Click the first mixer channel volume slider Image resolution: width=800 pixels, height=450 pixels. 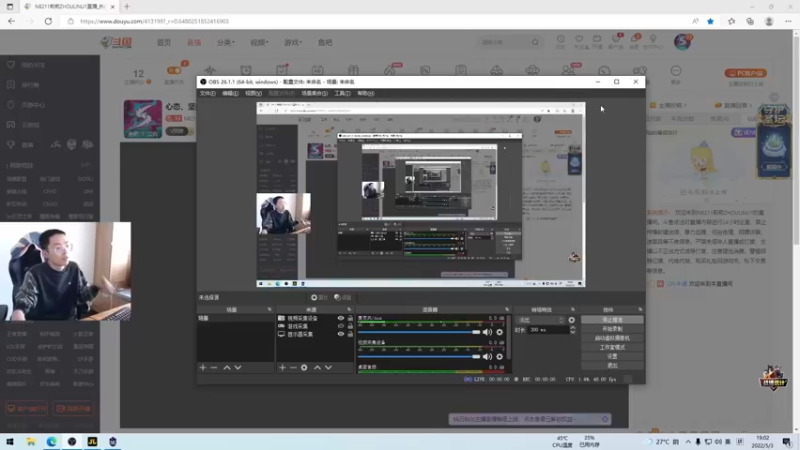(x=419, y=332)
